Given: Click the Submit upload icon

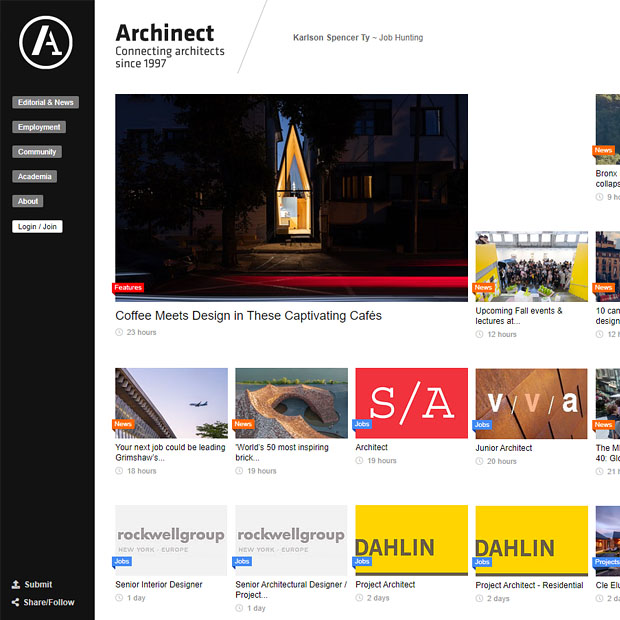Looking at the screenshot, I should click(16, 584).
